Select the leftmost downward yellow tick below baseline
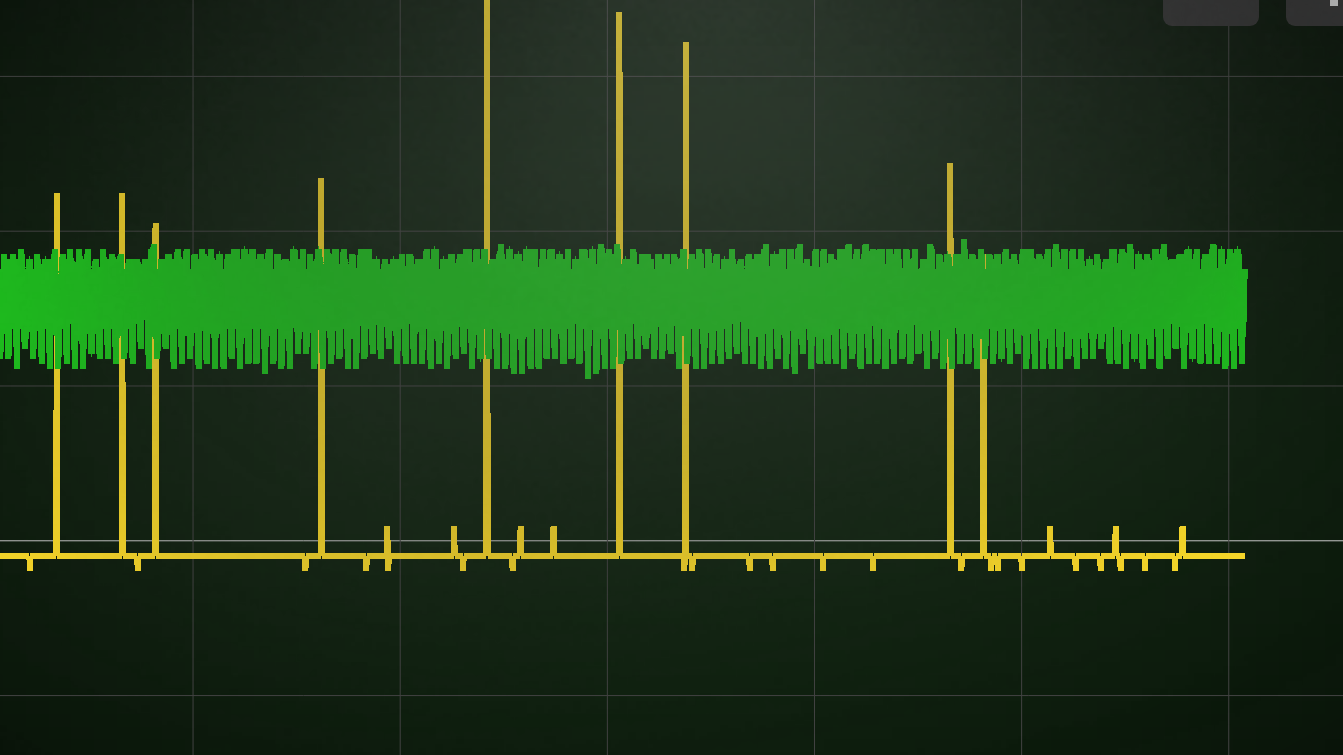Viewport: 1343px width, 755px height. [30, 564]
